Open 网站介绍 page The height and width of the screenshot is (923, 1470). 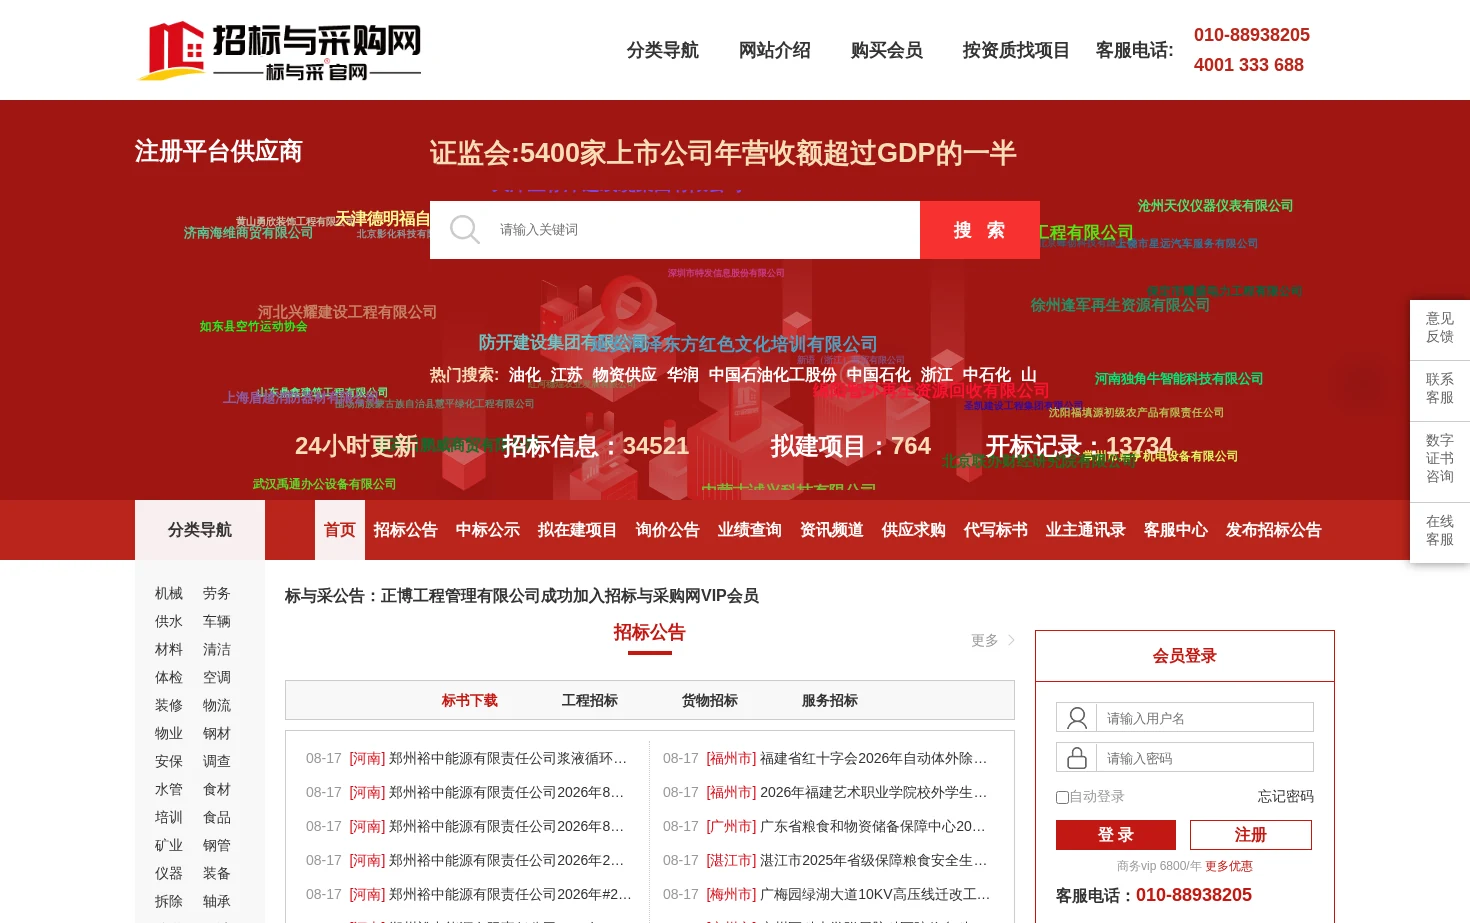[x=775, y=50]
